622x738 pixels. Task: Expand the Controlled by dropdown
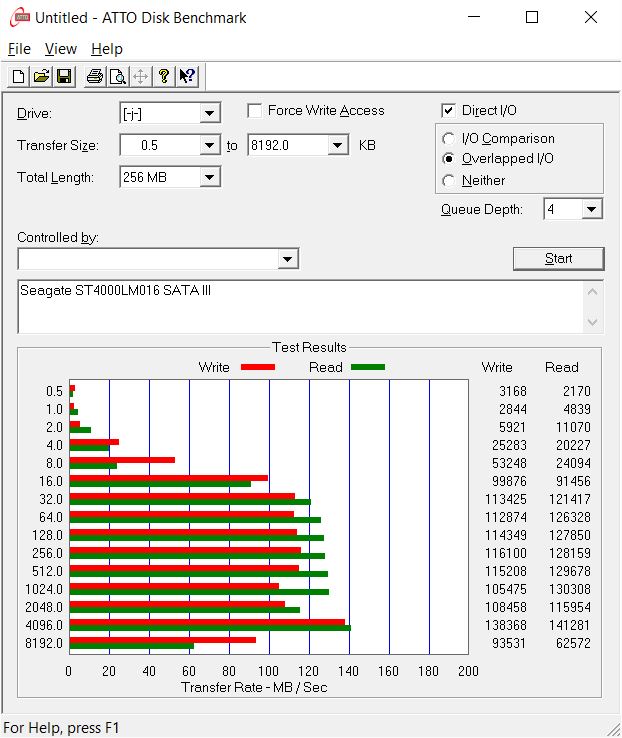click(x=287, y=259)
